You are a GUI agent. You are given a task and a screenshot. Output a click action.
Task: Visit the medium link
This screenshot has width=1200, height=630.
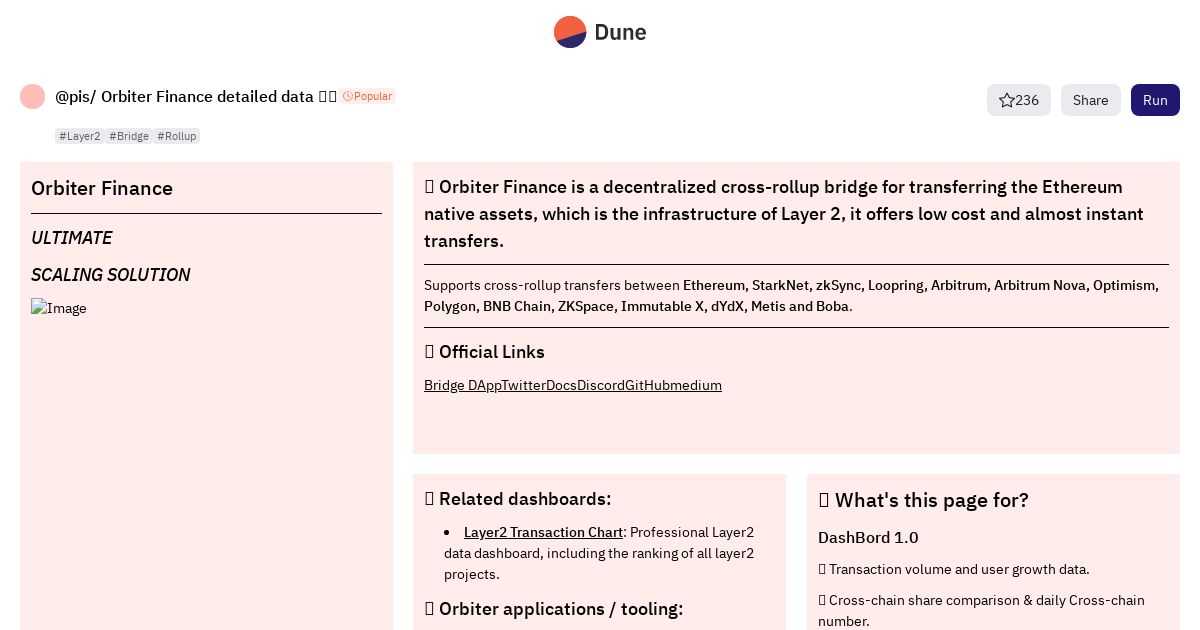696,385
